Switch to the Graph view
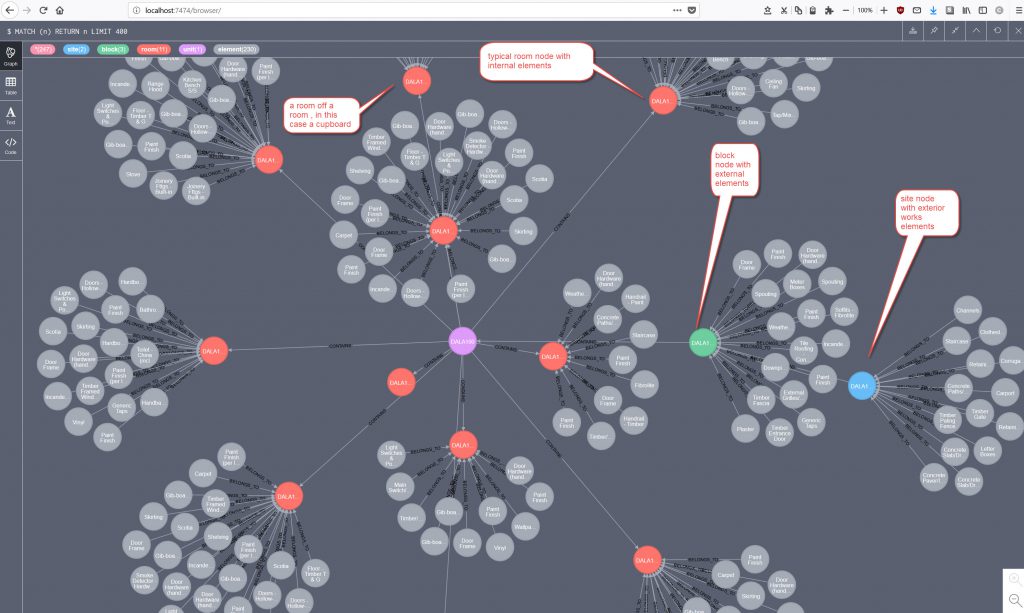 [x=10, y=55]
